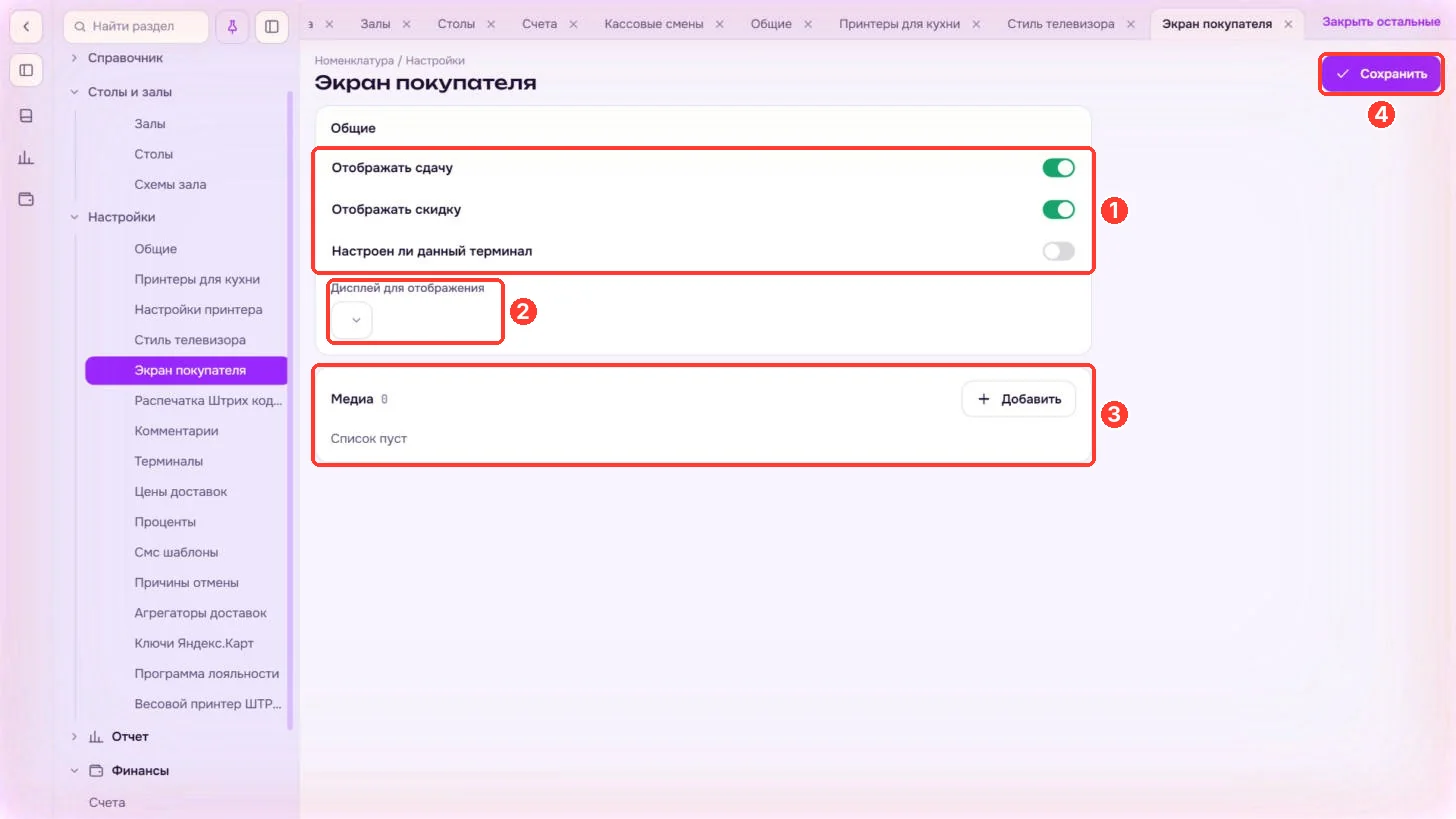Click the bar chart icon in left rail
Viewport: 1456px width, 819px height.
pos(26,157)
